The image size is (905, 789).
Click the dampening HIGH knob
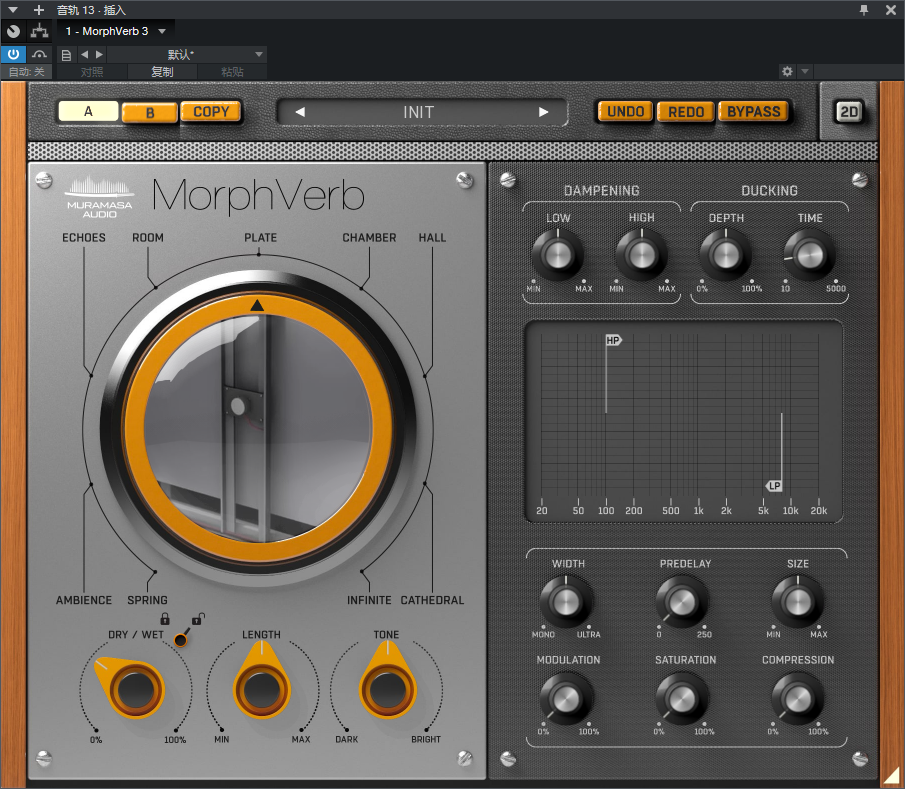[641, 255]
